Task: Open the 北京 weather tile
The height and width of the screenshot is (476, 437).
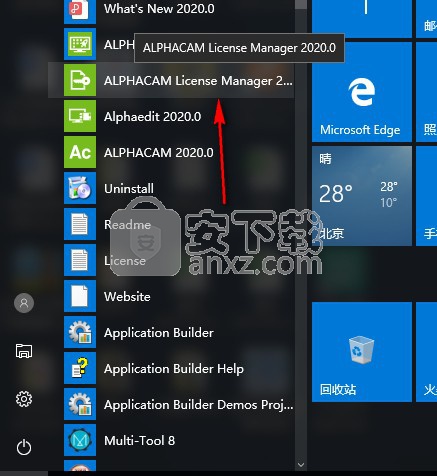Action: pos(362,196)
